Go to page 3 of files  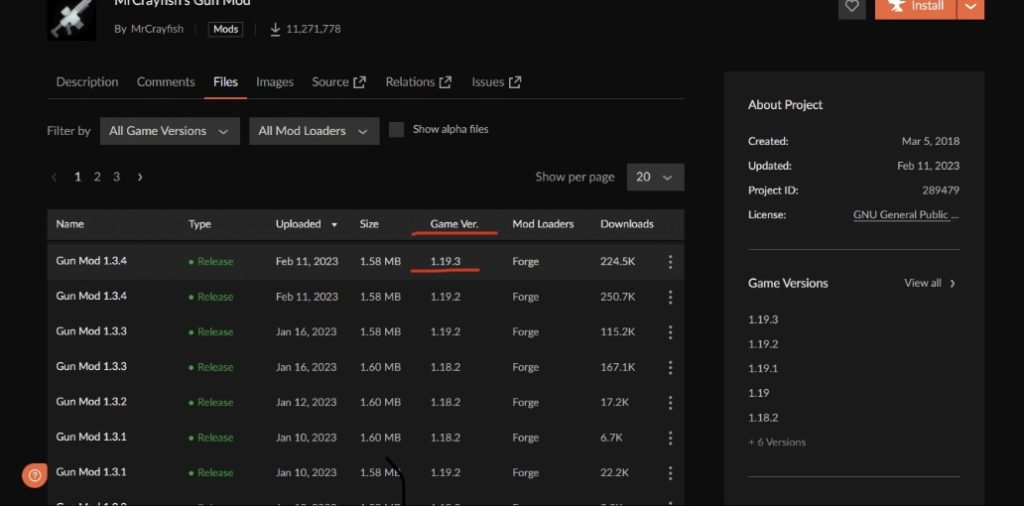pyautogui.click(x=116, y=177)
